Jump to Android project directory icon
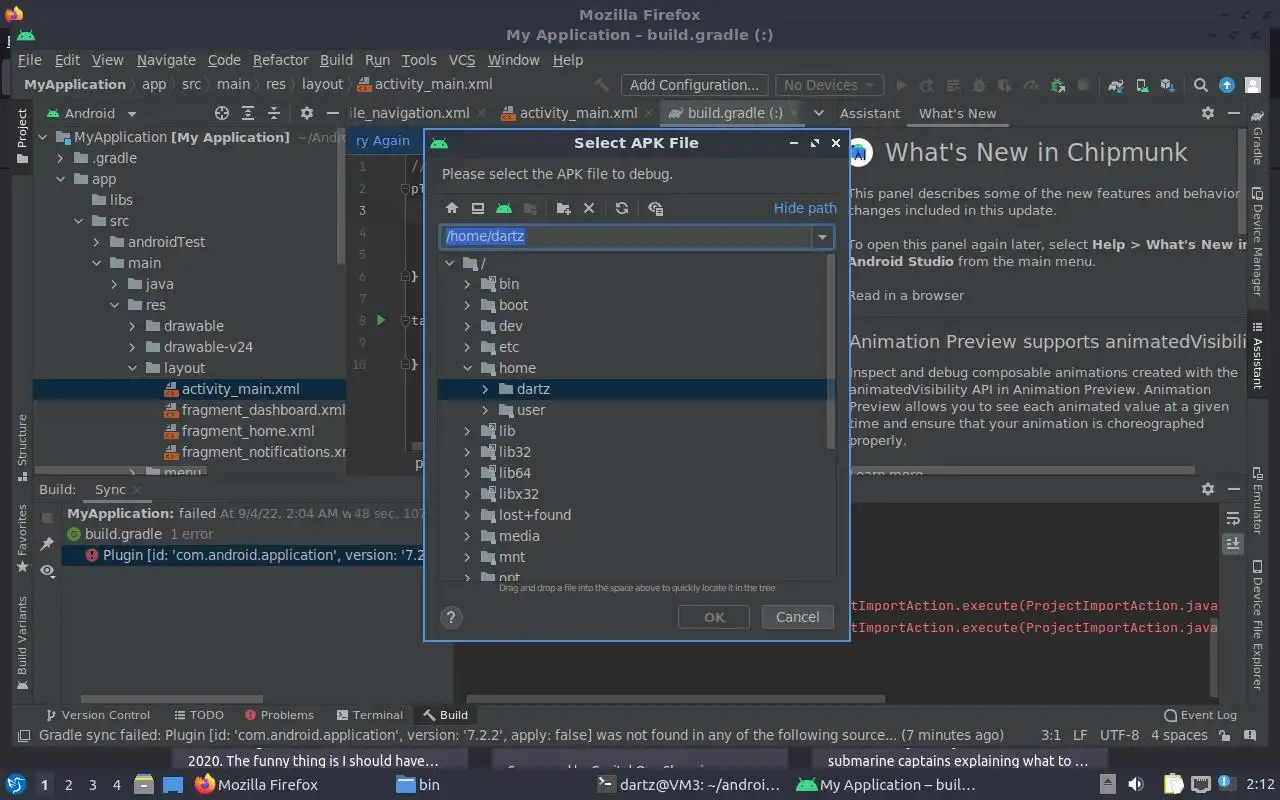The height and width of the screenshot is (800, 1280). [504, 208]
